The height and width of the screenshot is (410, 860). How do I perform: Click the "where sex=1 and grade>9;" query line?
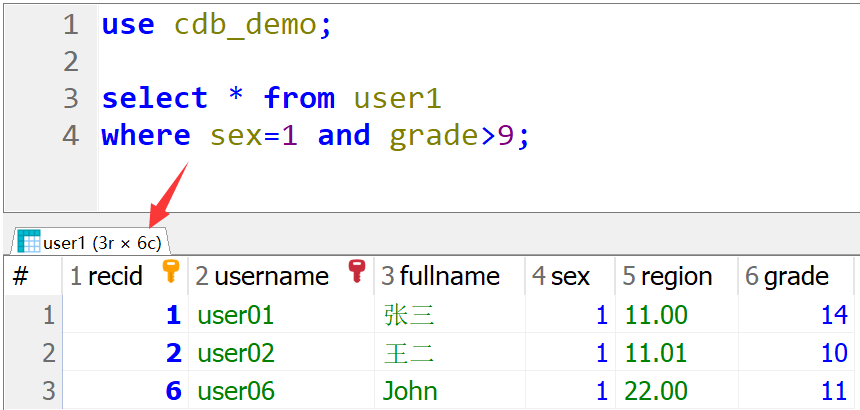pyautogui.click(x=315, y=135)
